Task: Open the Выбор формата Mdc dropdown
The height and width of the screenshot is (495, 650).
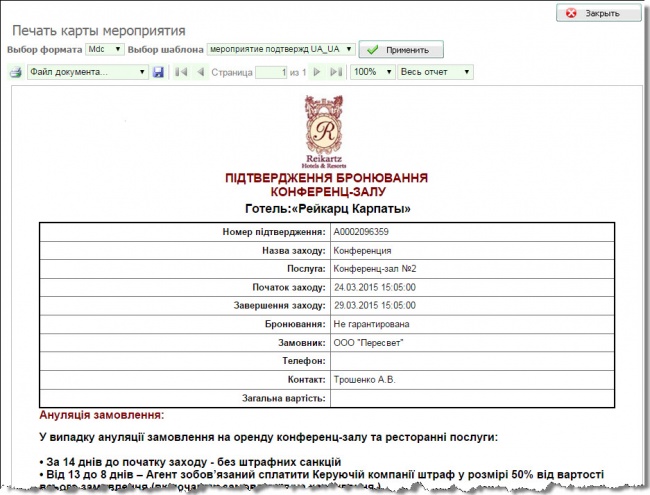Action: coord(104,49)
